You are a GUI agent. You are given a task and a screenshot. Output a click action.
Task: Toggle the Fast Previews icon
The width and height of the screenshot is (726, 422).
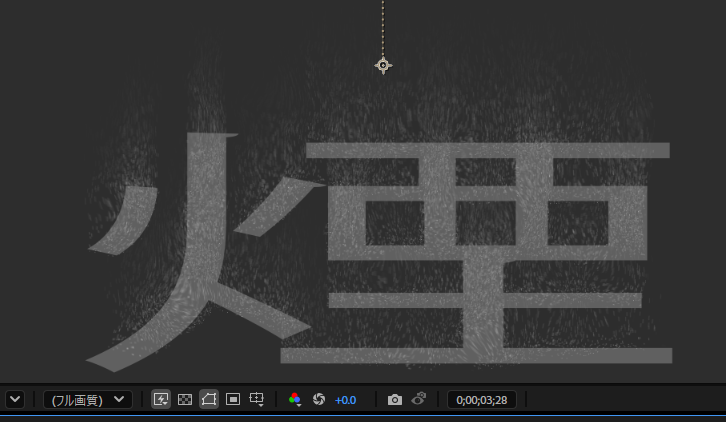[x=161, y=399]
